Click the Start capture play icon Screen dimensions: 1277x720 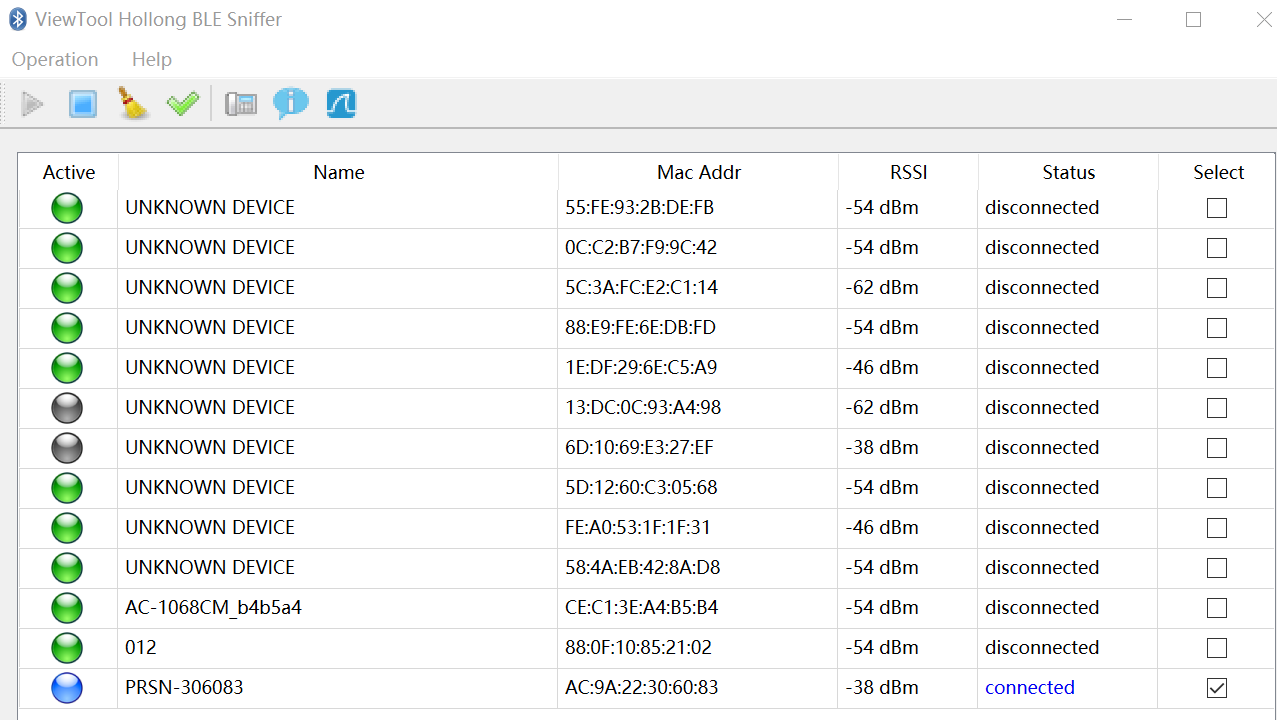point(33,103)
